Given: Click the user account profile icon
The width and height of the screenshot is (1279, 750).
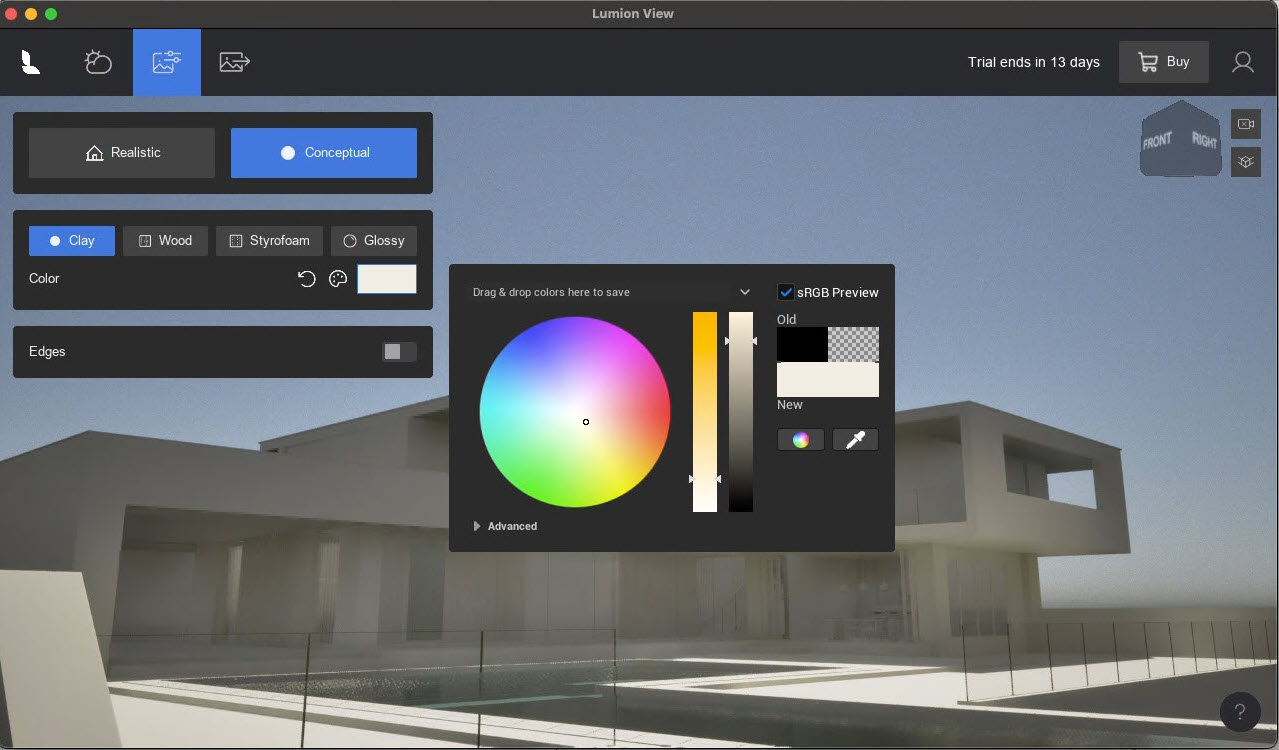Looking at the screenshot, I should [1242, 62].
